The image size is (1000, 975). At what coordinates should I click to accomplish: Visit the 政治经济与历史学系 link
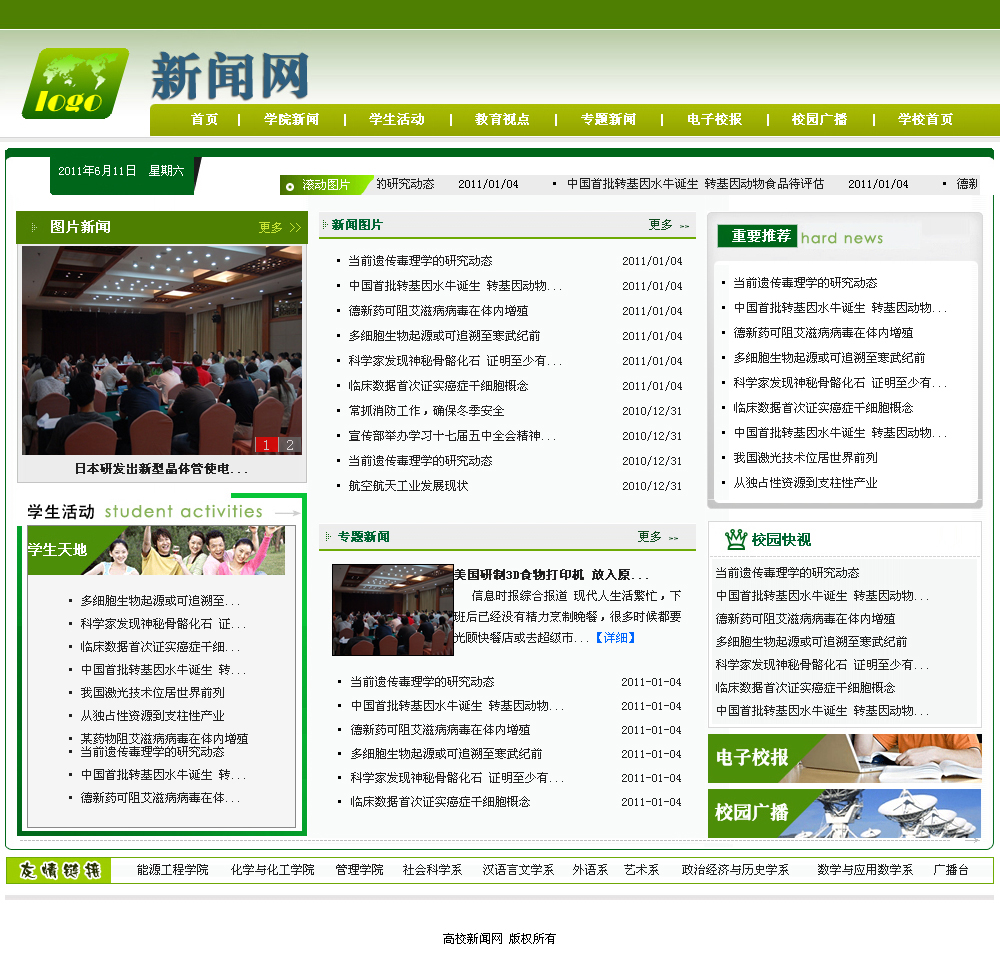(735, 870)
